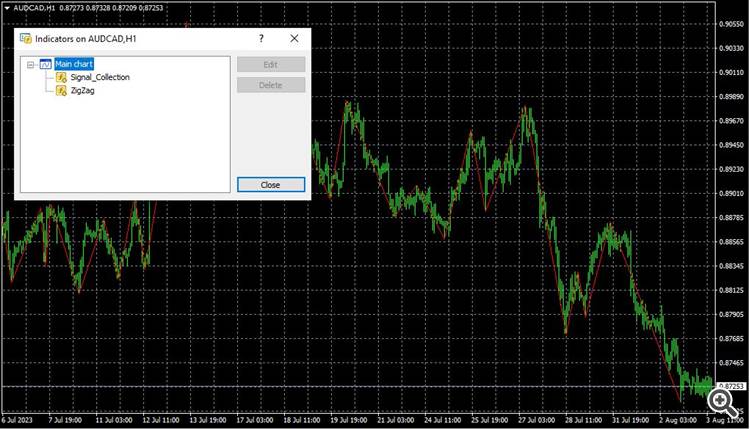This screenshot has width=750, height=429.
Task: Click the Delete button
Action: click(x=271, y=85)
